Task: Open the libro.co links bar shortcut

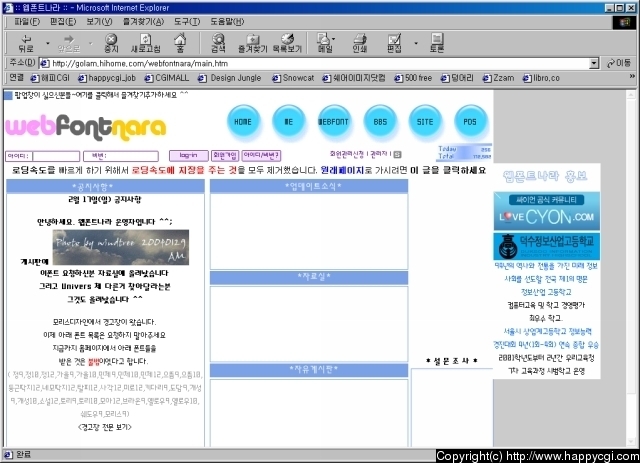Action: pos(541,78)
